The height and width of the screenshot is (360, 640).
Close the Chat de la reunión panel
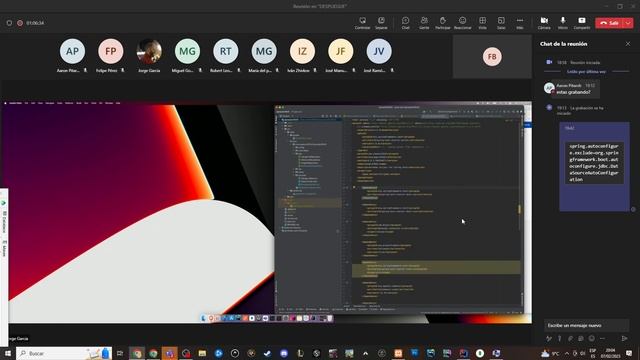[628, 44]
